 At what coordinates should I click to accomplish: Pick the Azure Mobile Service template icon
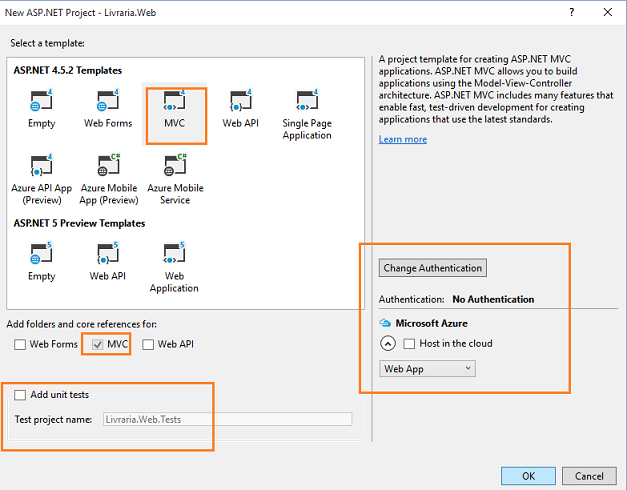pos(175,165)
